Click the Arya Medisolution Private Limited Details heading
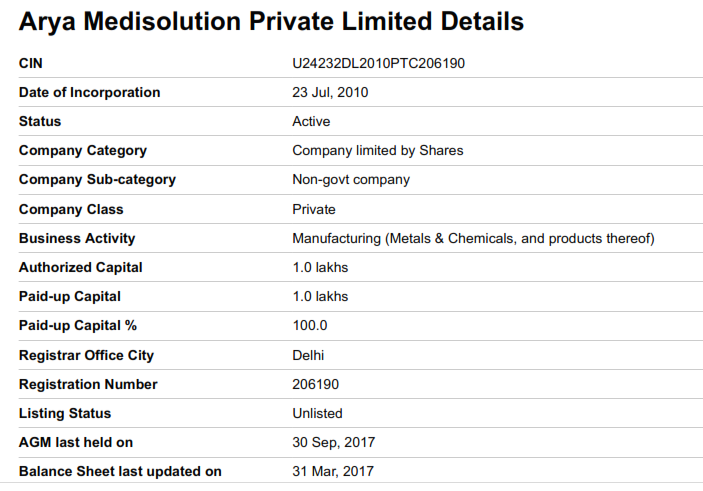This screenshot has width=703, height=491. tap(271, 22)
